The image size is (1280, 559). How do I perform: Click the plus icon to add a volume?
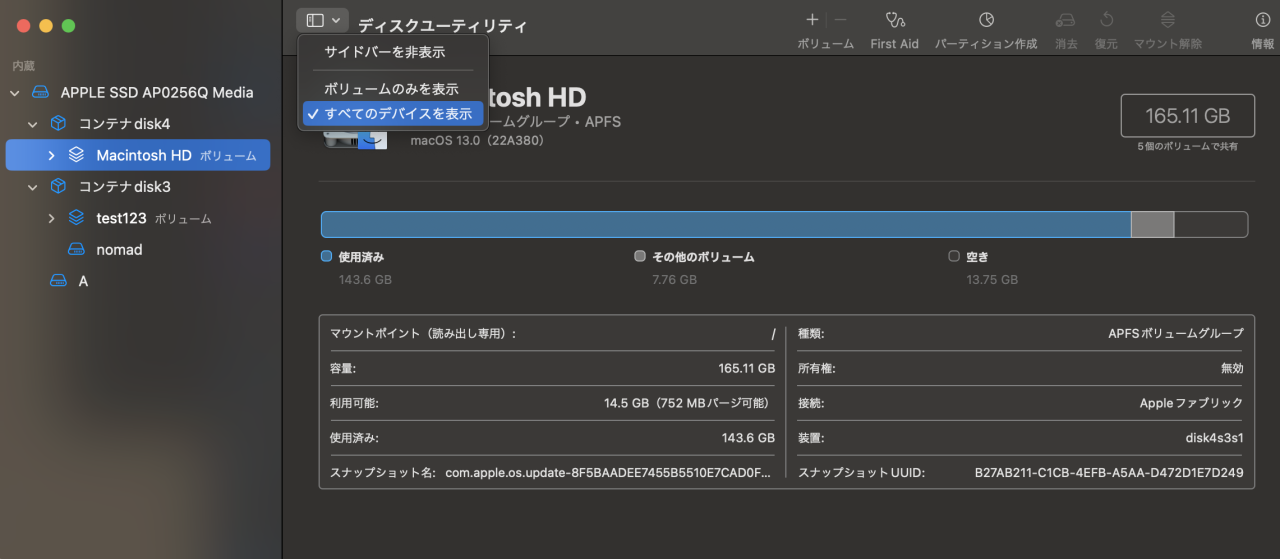[812, 20]
